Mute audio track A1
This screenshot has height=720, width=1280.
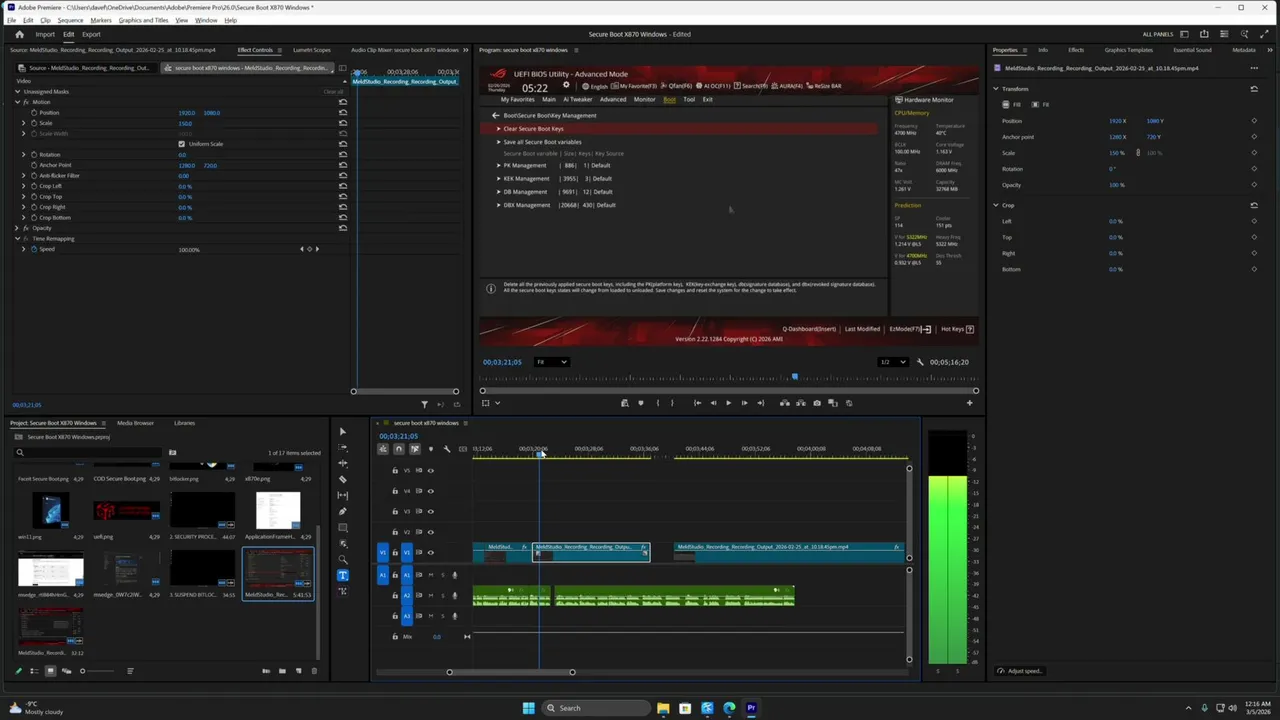point(431,575)
